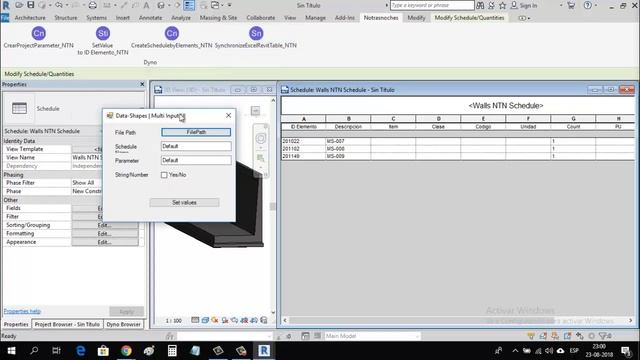This screenshot has height=360, width=640.
Task: Click the Formatting Edit button
Action: pyautogui.click(x=105, y=233)
